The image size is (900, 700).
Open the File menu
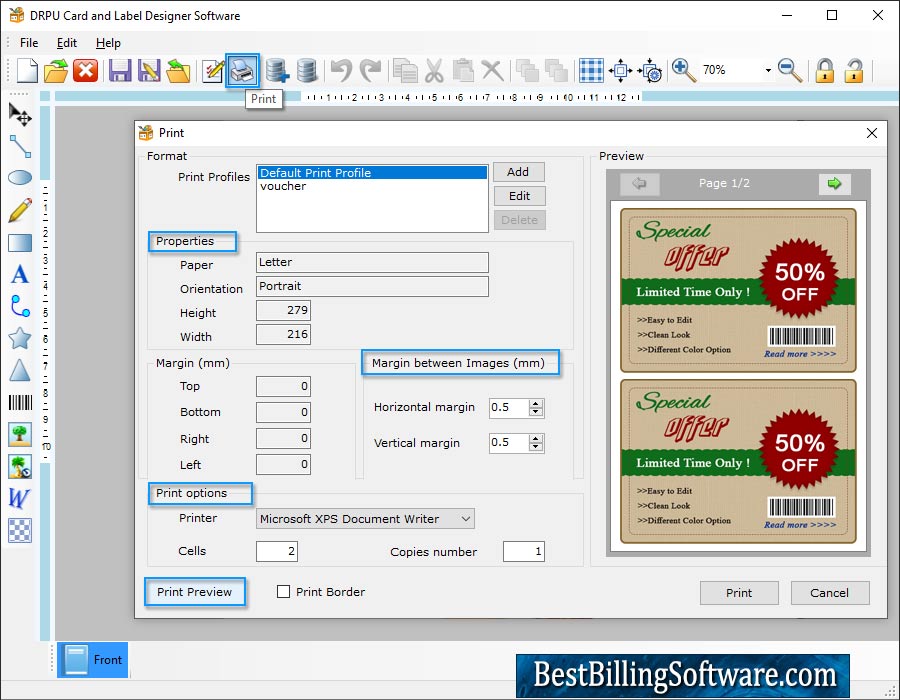coord(29,43)
